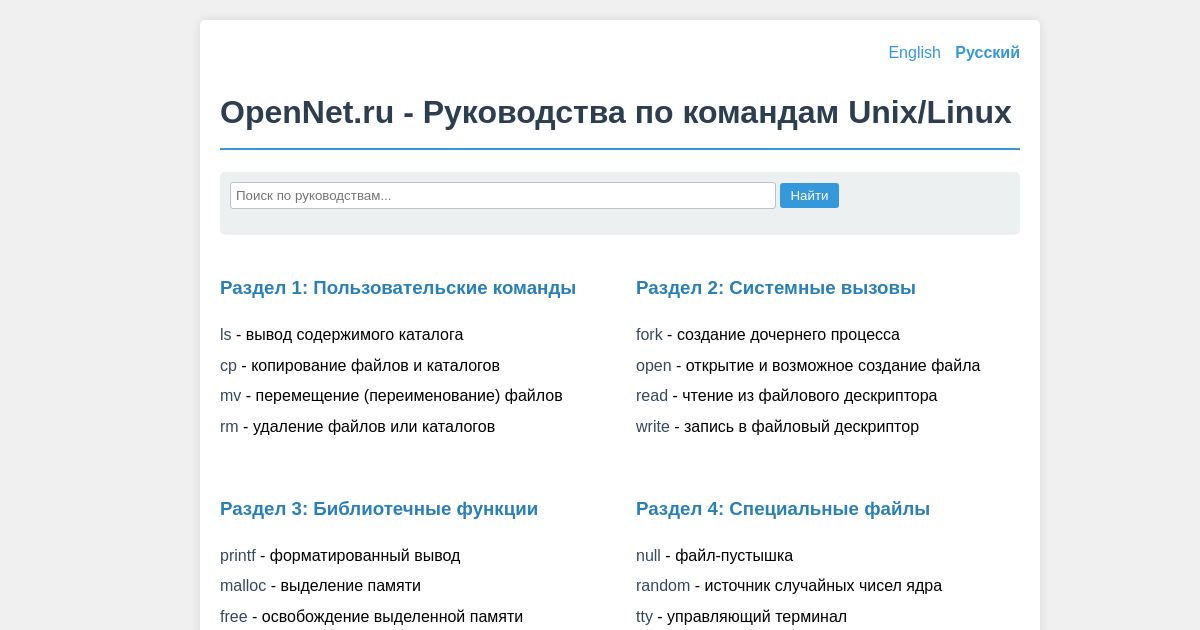
Task: View the fork system call manual
Action: 649,335
